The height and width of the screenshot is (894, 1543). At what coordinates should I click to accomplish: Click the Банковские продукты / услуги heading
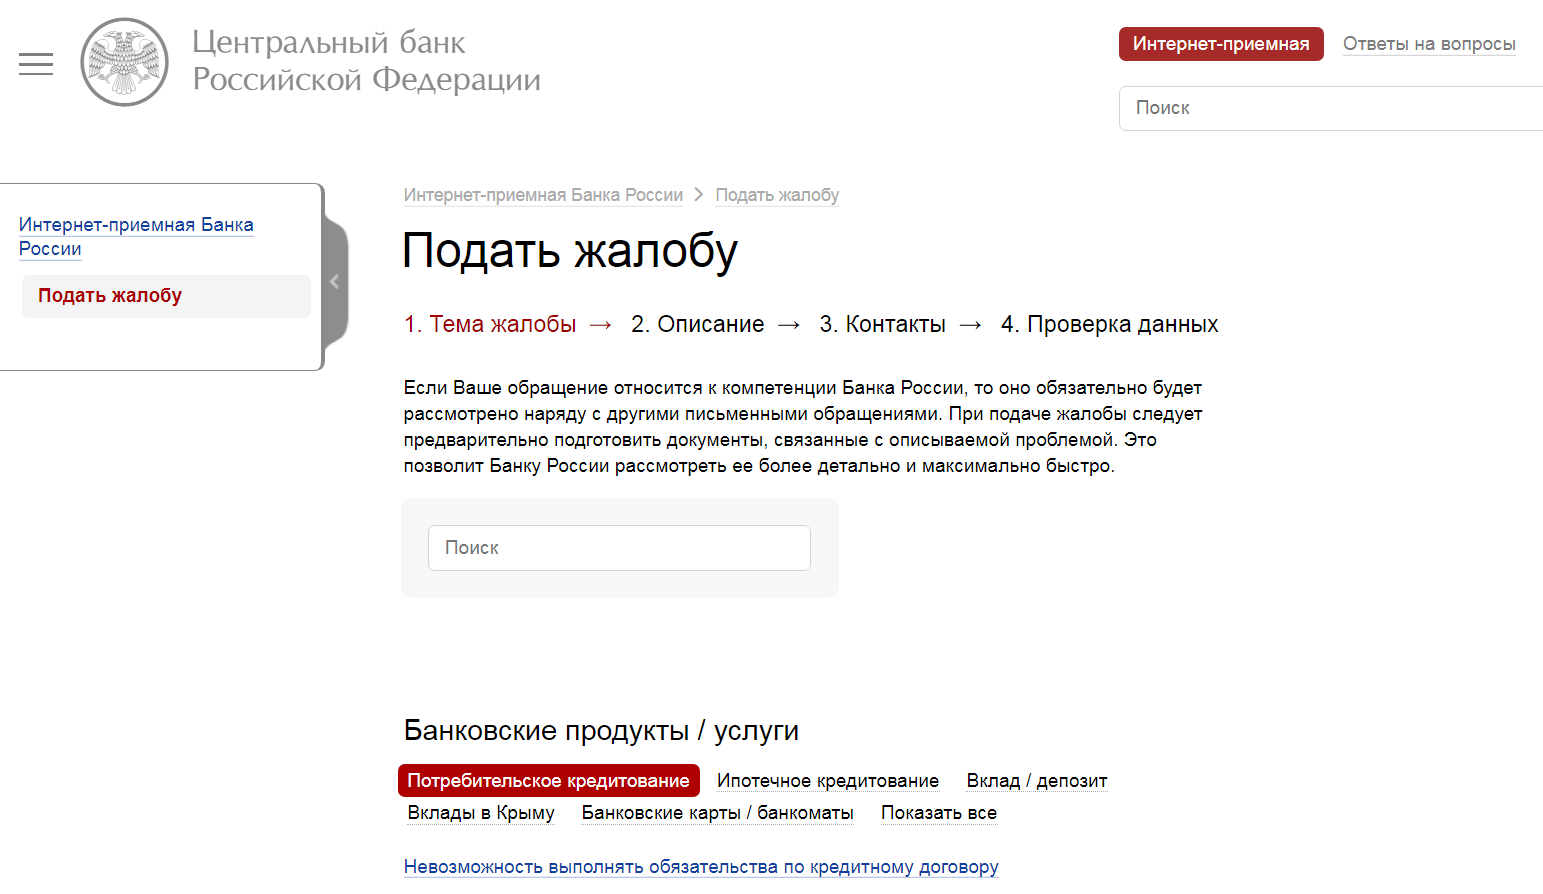[601, 731]
